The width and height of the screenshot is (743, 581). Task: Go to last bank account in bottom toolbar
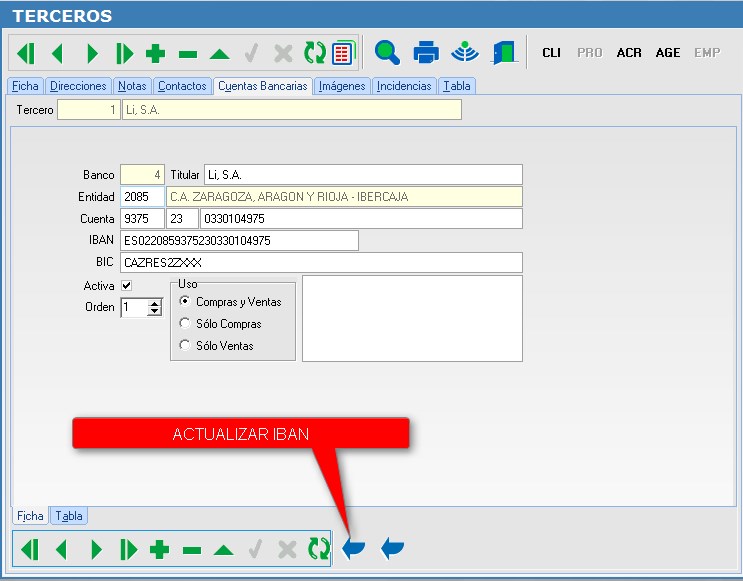point(128,550)
